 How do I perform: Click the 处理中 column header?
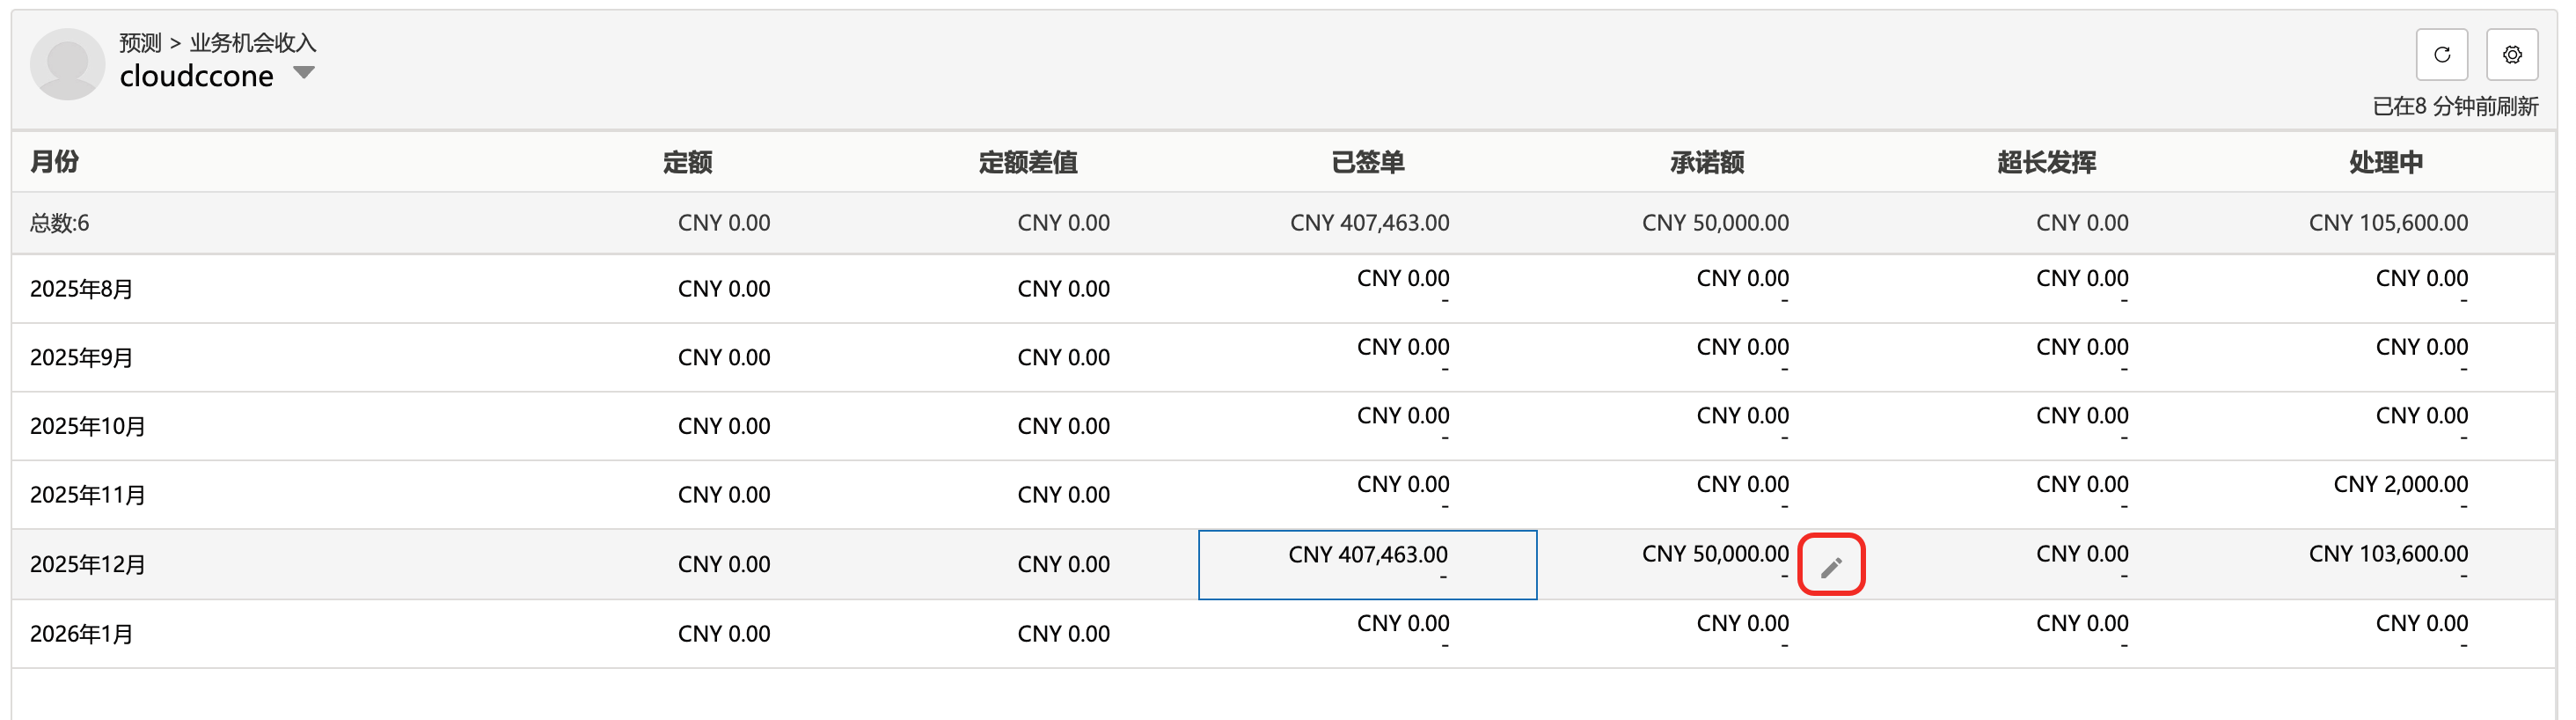[x=2385, y=162]
